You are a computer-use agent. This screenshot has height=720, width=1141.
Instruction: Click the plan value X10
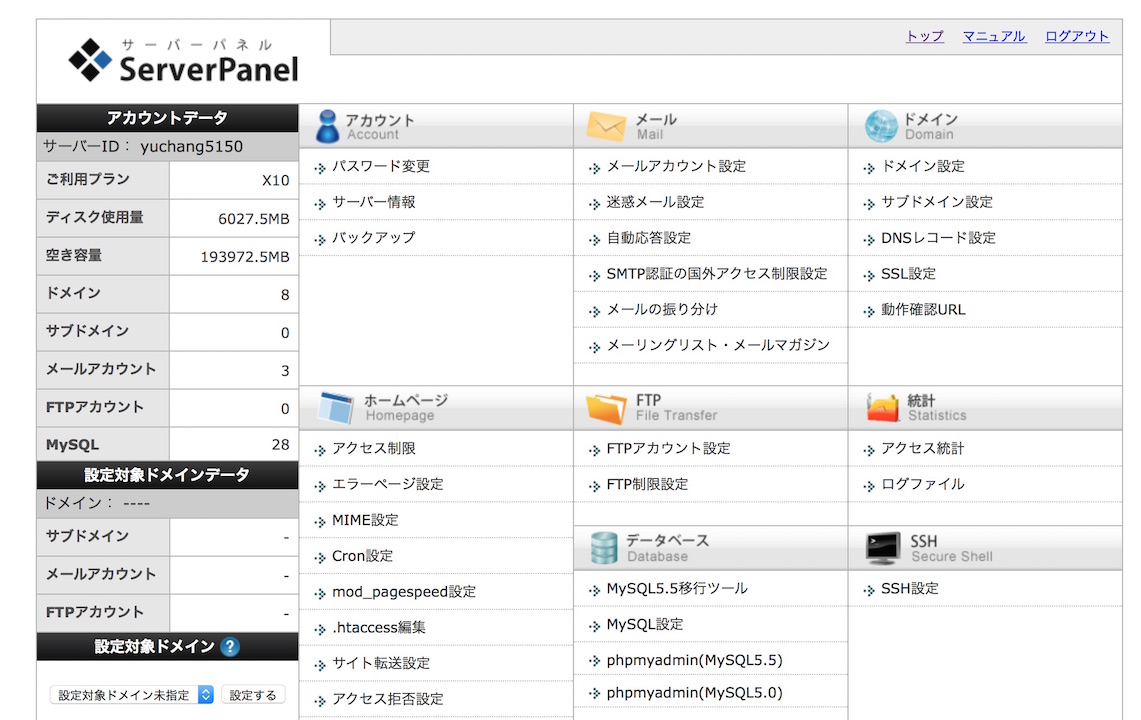(x=275, y=180)
